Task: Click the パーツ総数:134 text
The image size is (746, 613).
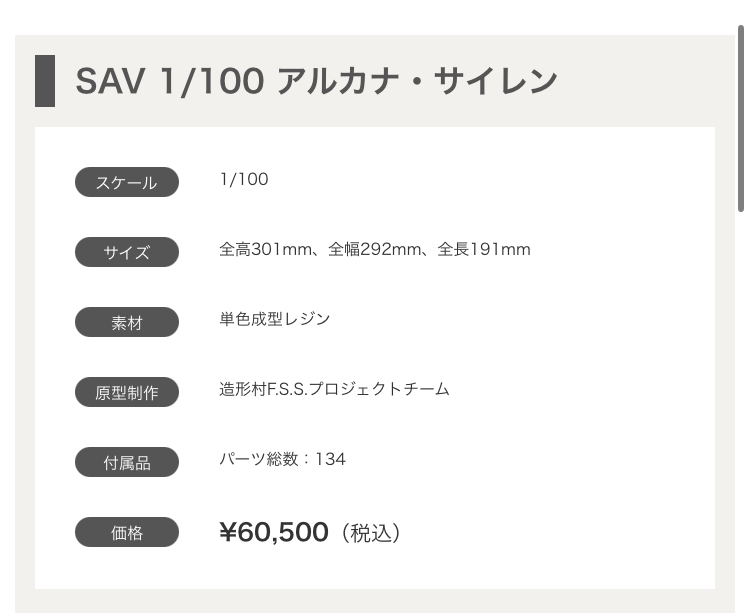Action: [282, 459]
